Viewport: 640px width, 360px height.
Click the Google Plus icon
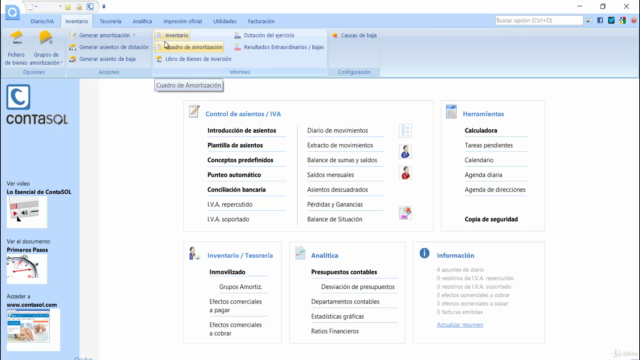[622, 20]
